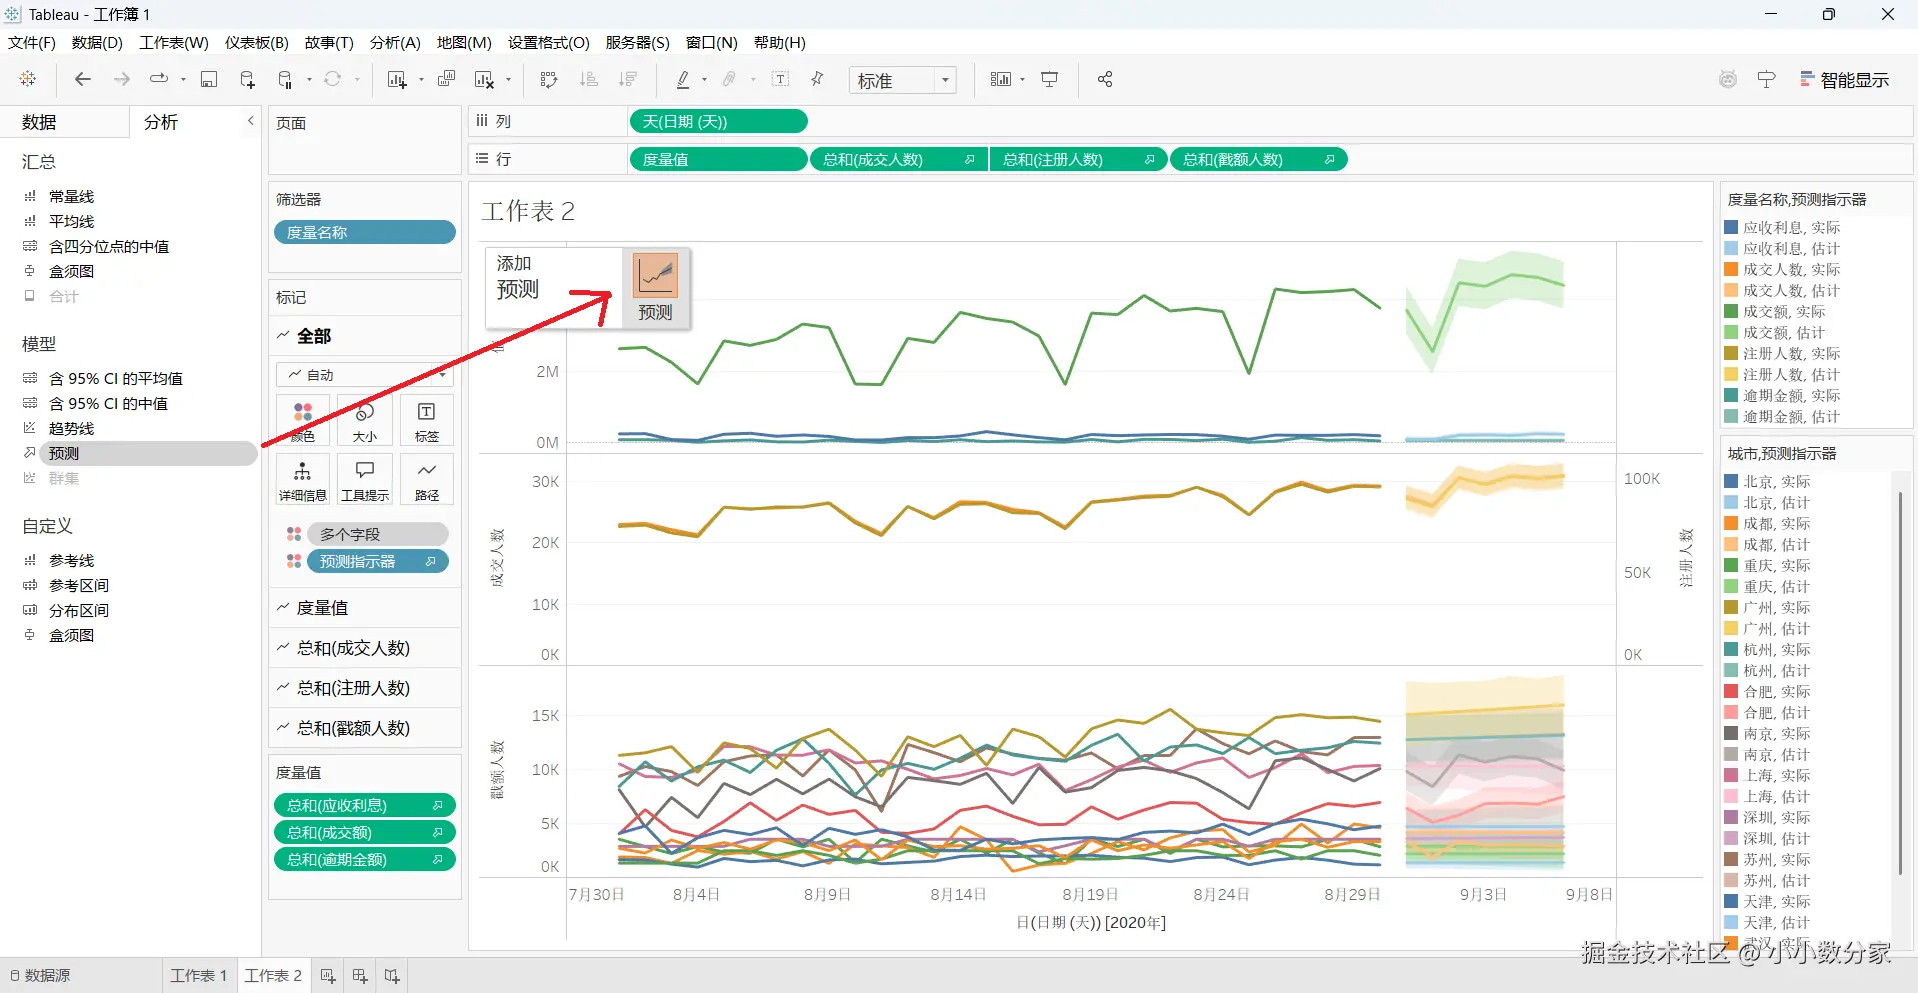The image size is (1918, 993).
Task: Click the city legend vertical scrollbar
Action: pos(1900,684)
